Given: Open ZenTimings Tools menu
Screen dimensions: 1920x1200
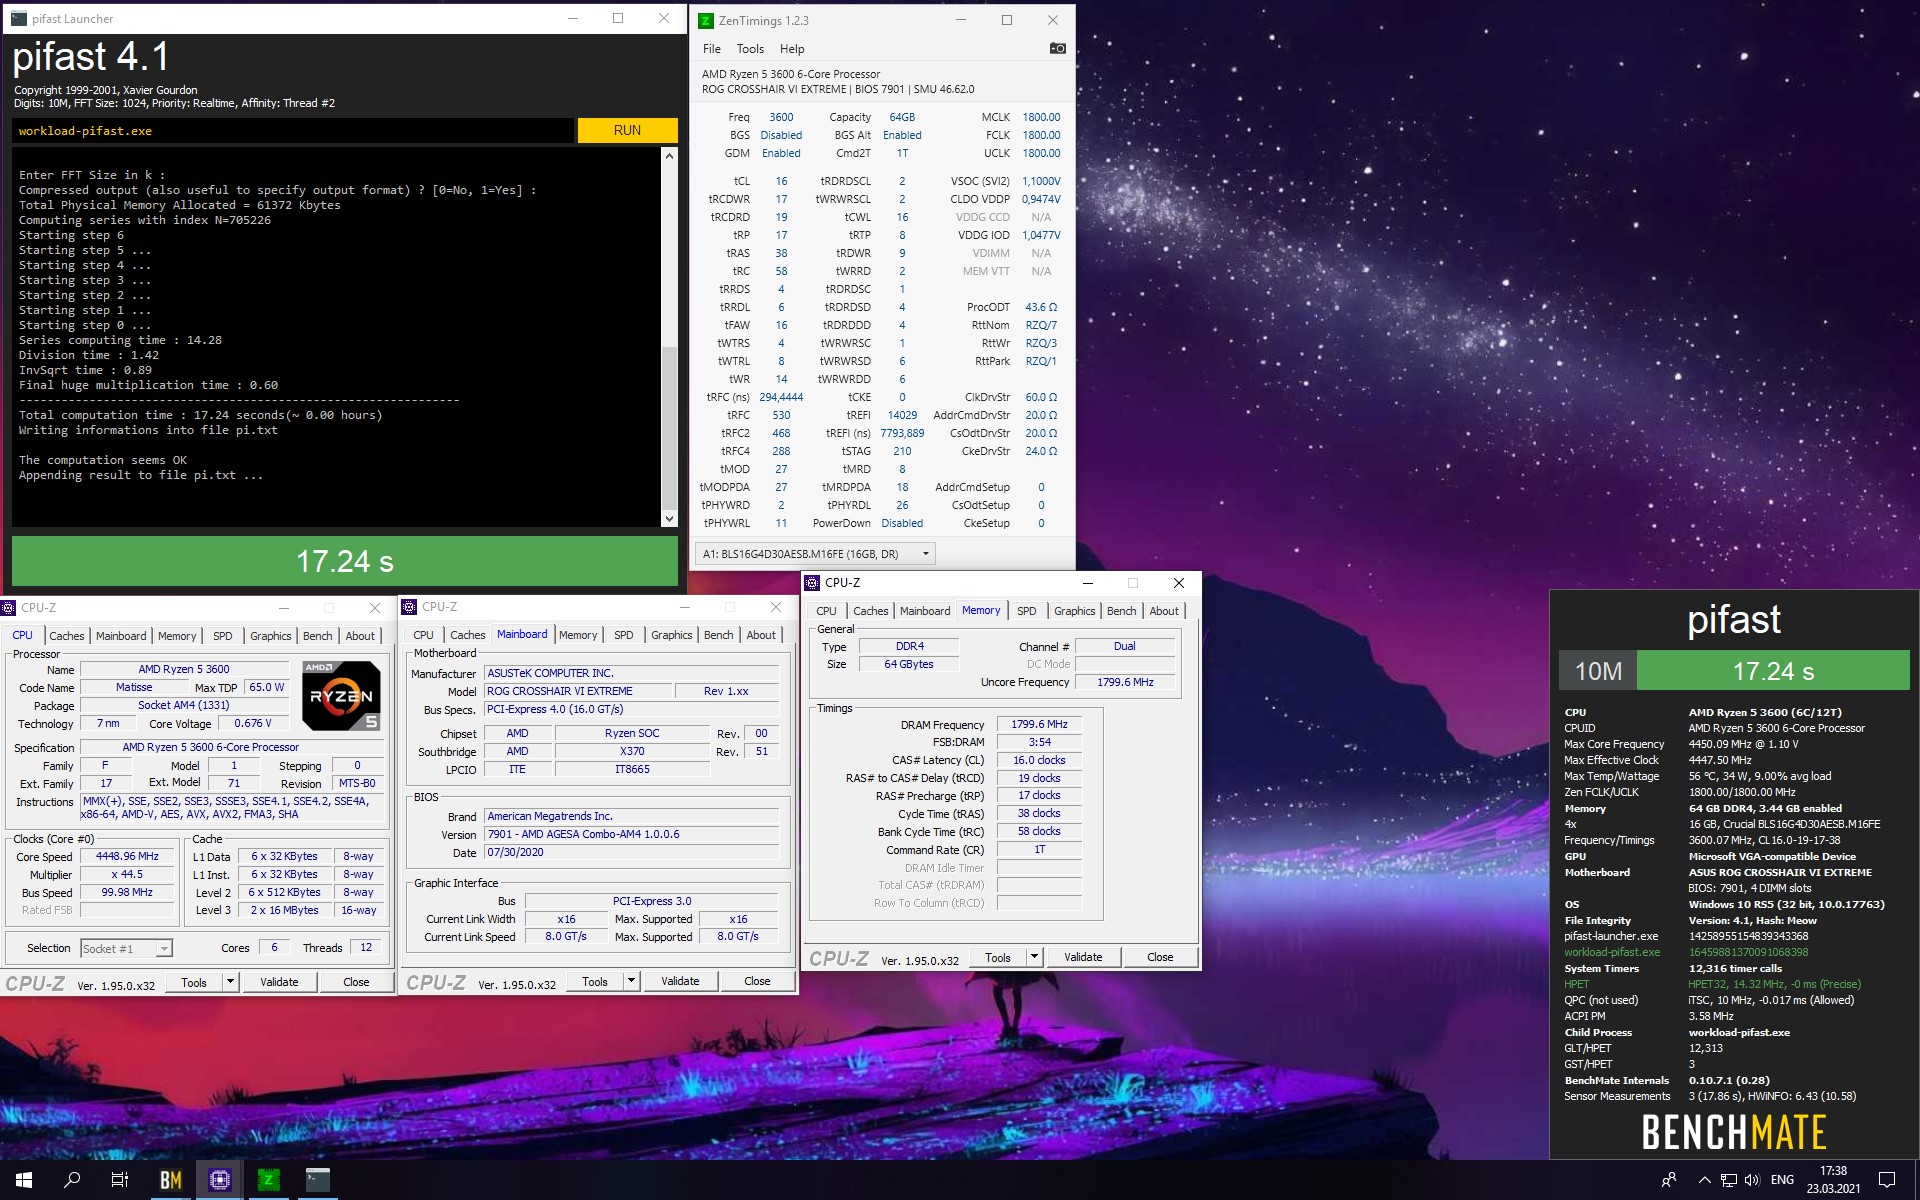Looking at the screenshot, I should [750, 49].
